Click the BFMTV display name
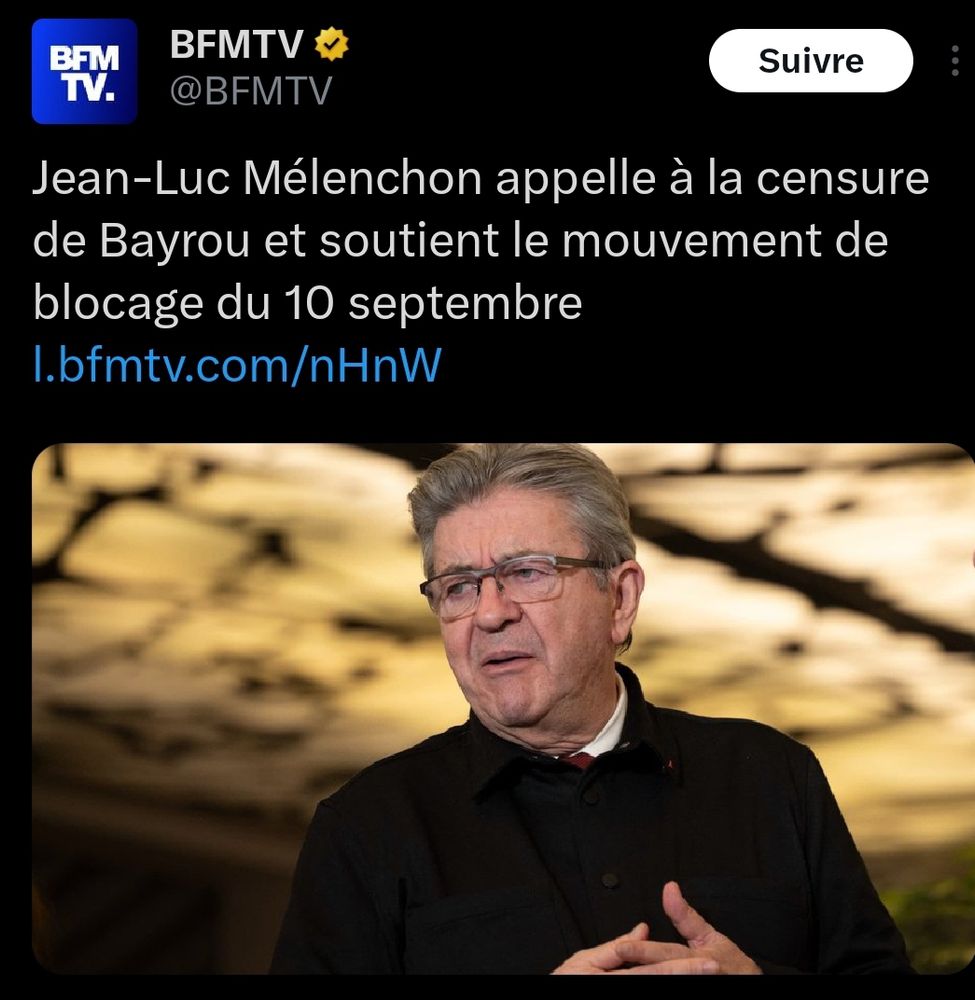Viewport: 975px width, 1000px height. click(x=236, y=45)
